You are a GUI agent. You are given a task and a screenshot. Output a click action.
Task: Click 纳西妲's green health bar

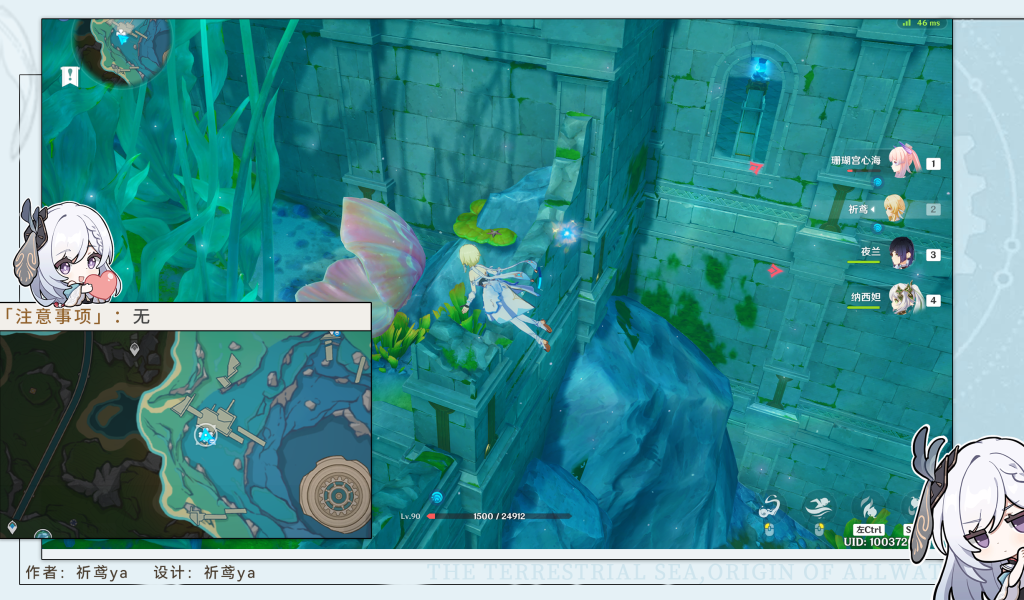click(x=864, y=307)
